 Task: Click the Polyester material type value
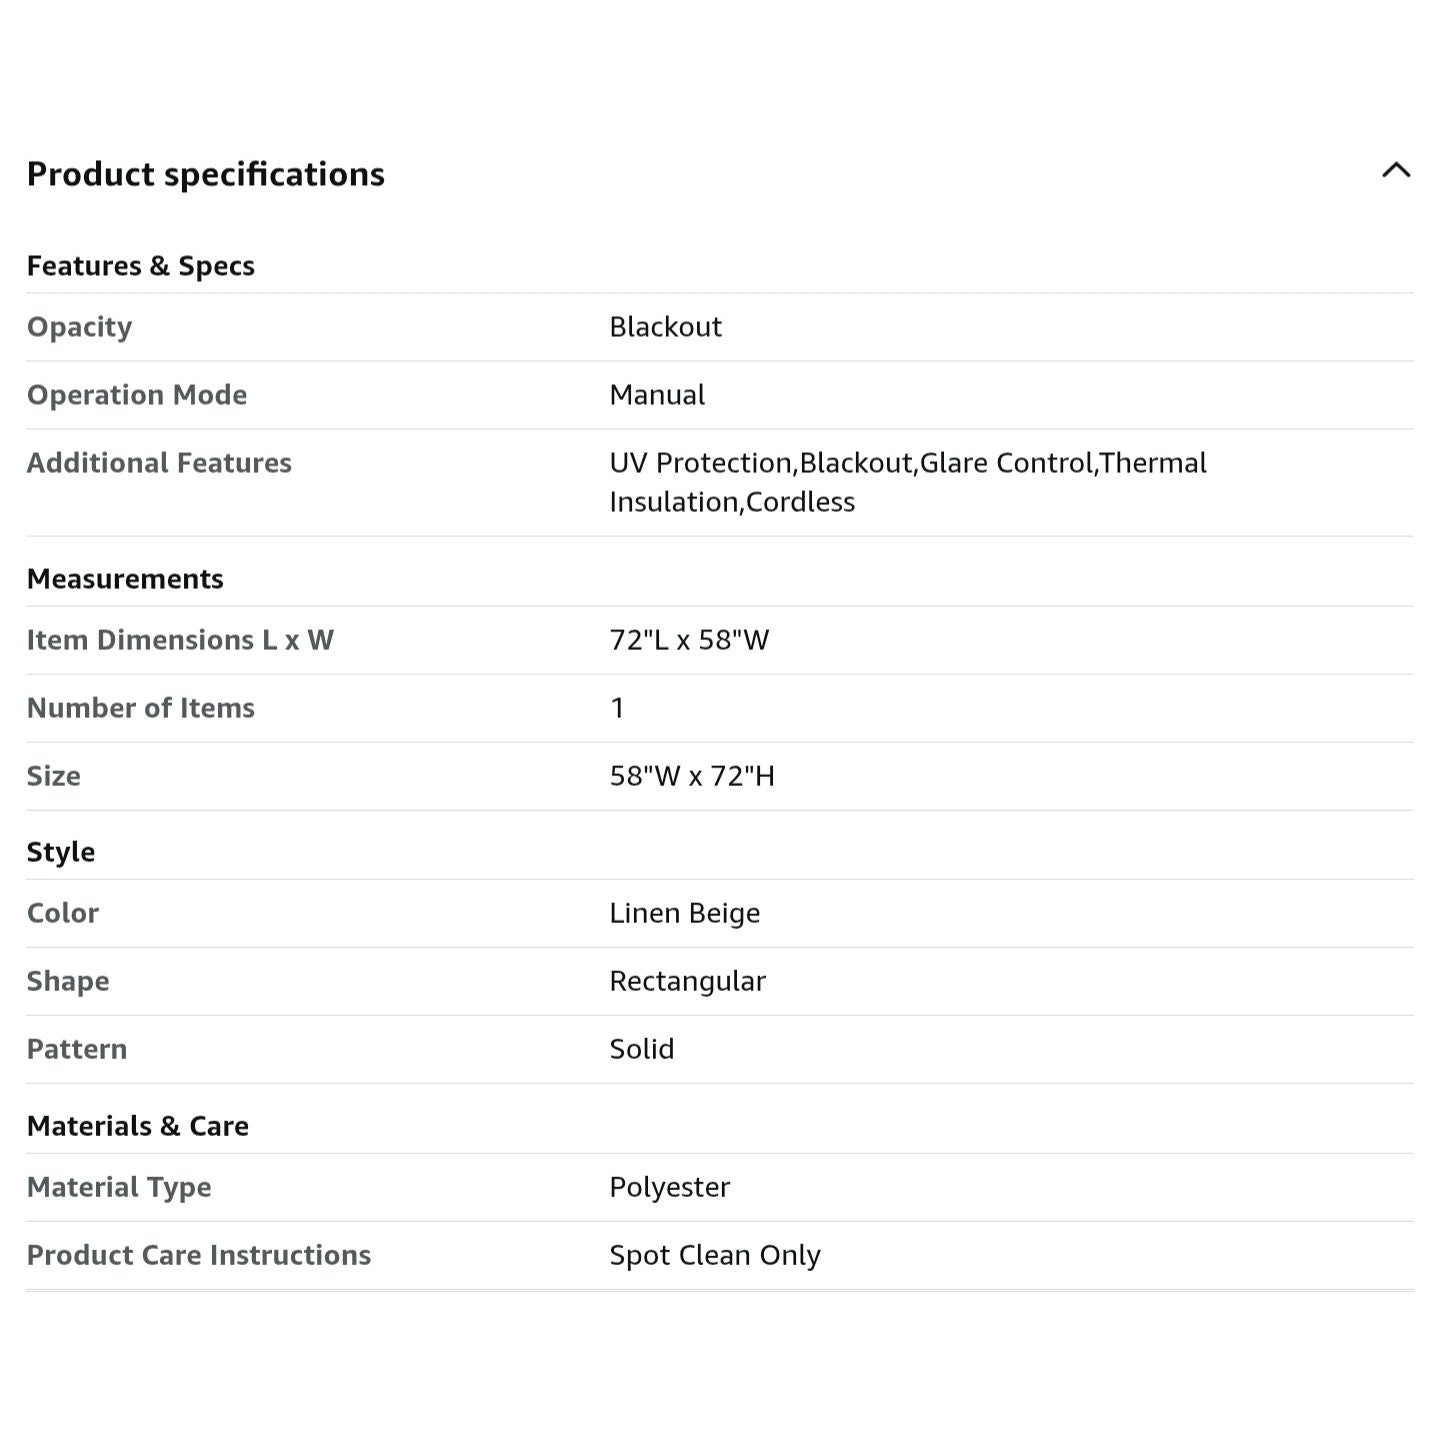[670, 1187]
